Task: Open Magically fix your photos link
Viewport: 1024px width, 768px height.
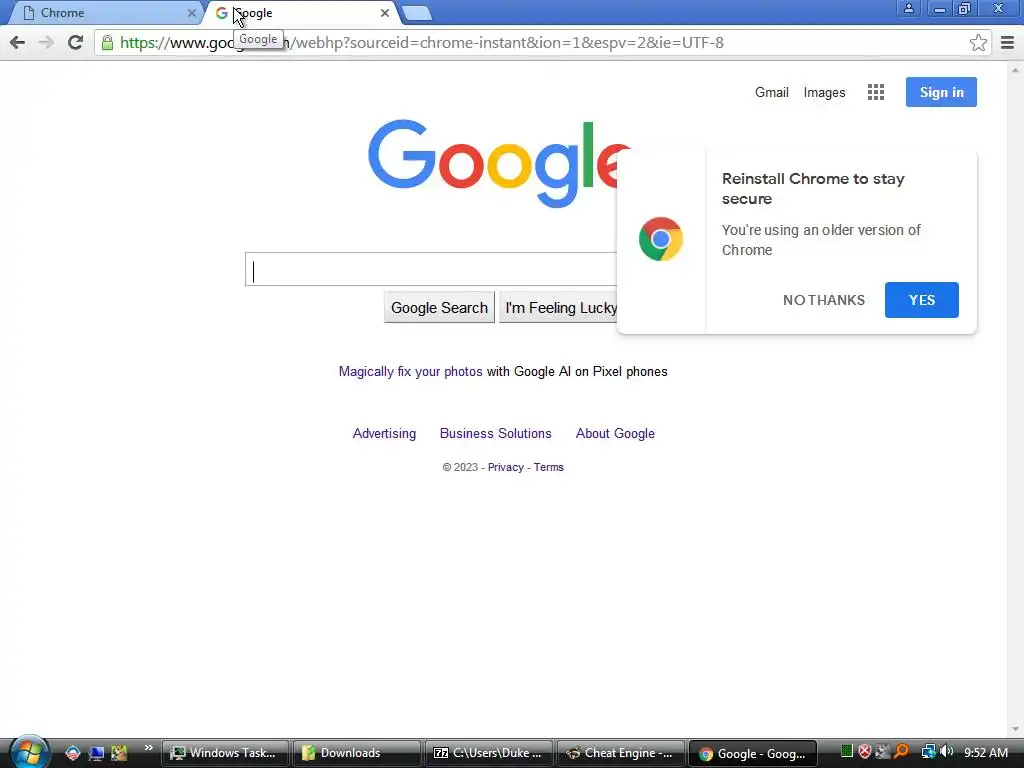Action: 410,372
